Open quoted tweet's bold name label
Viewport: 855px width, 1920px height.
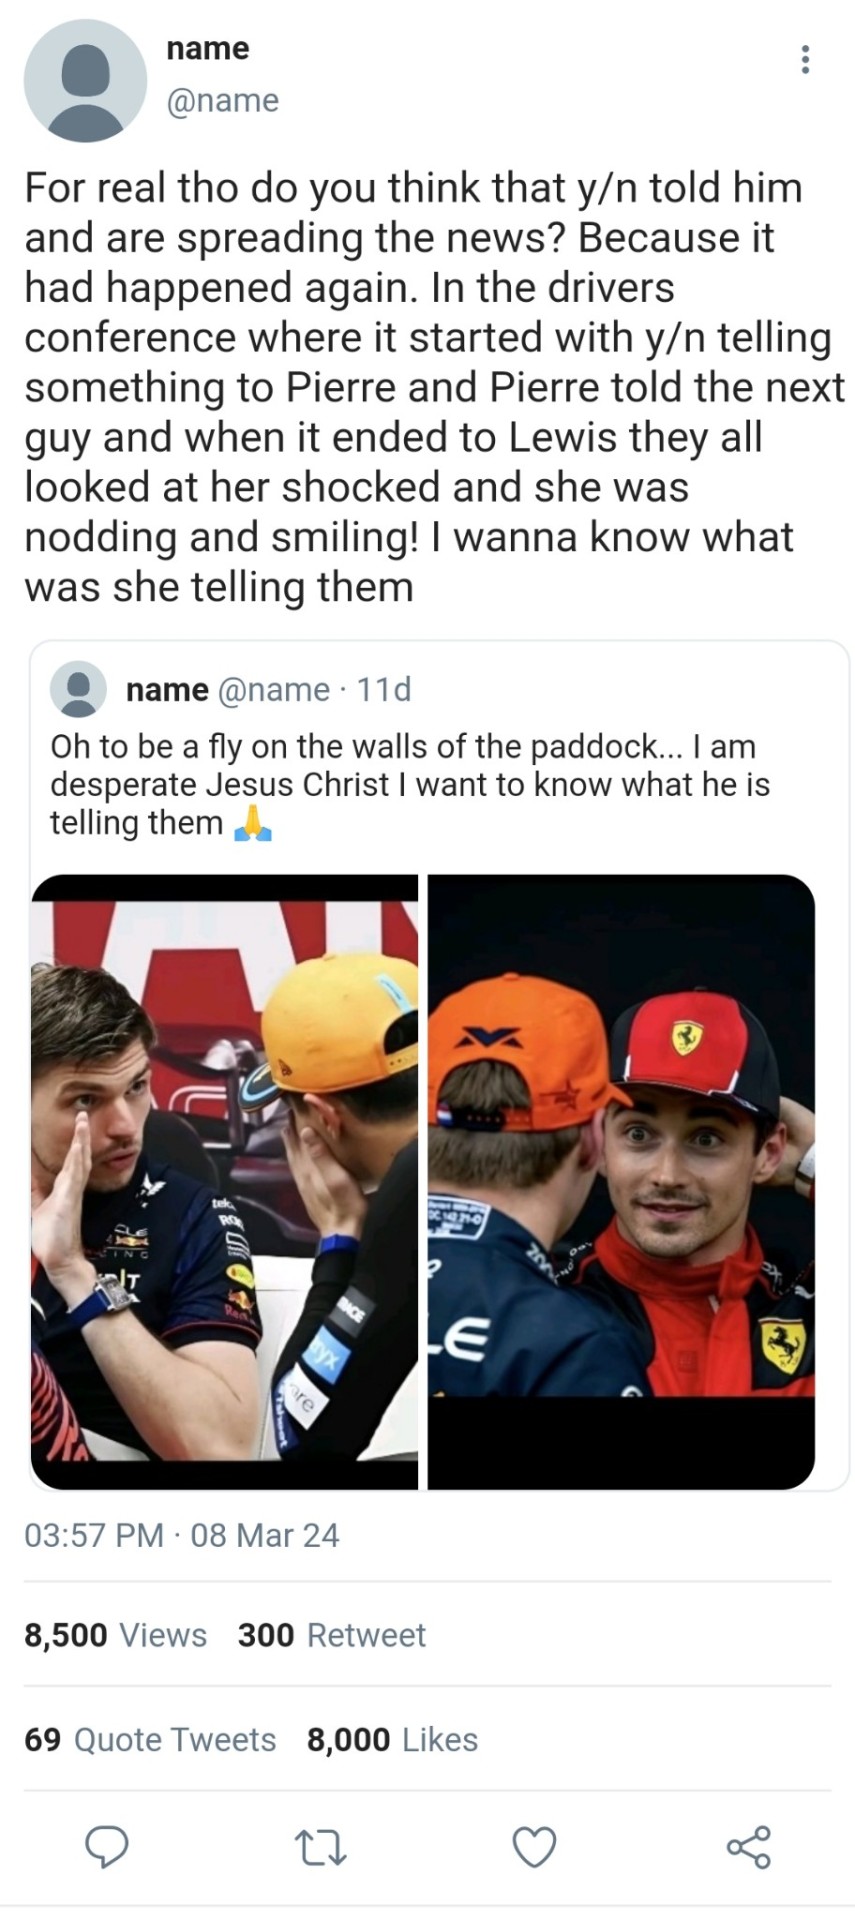[167, 689]
